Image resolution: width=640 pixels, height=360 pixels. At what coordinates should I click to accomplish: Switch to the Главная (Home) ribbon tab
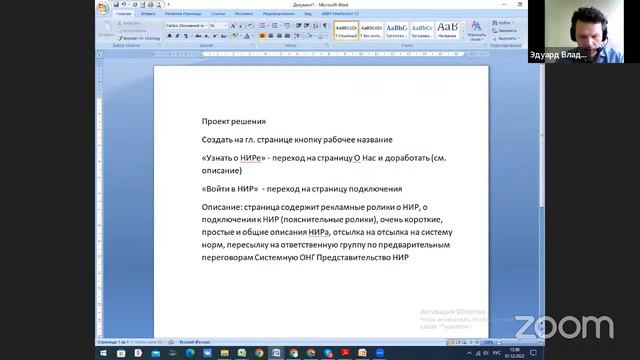click(x=123, y=14)
